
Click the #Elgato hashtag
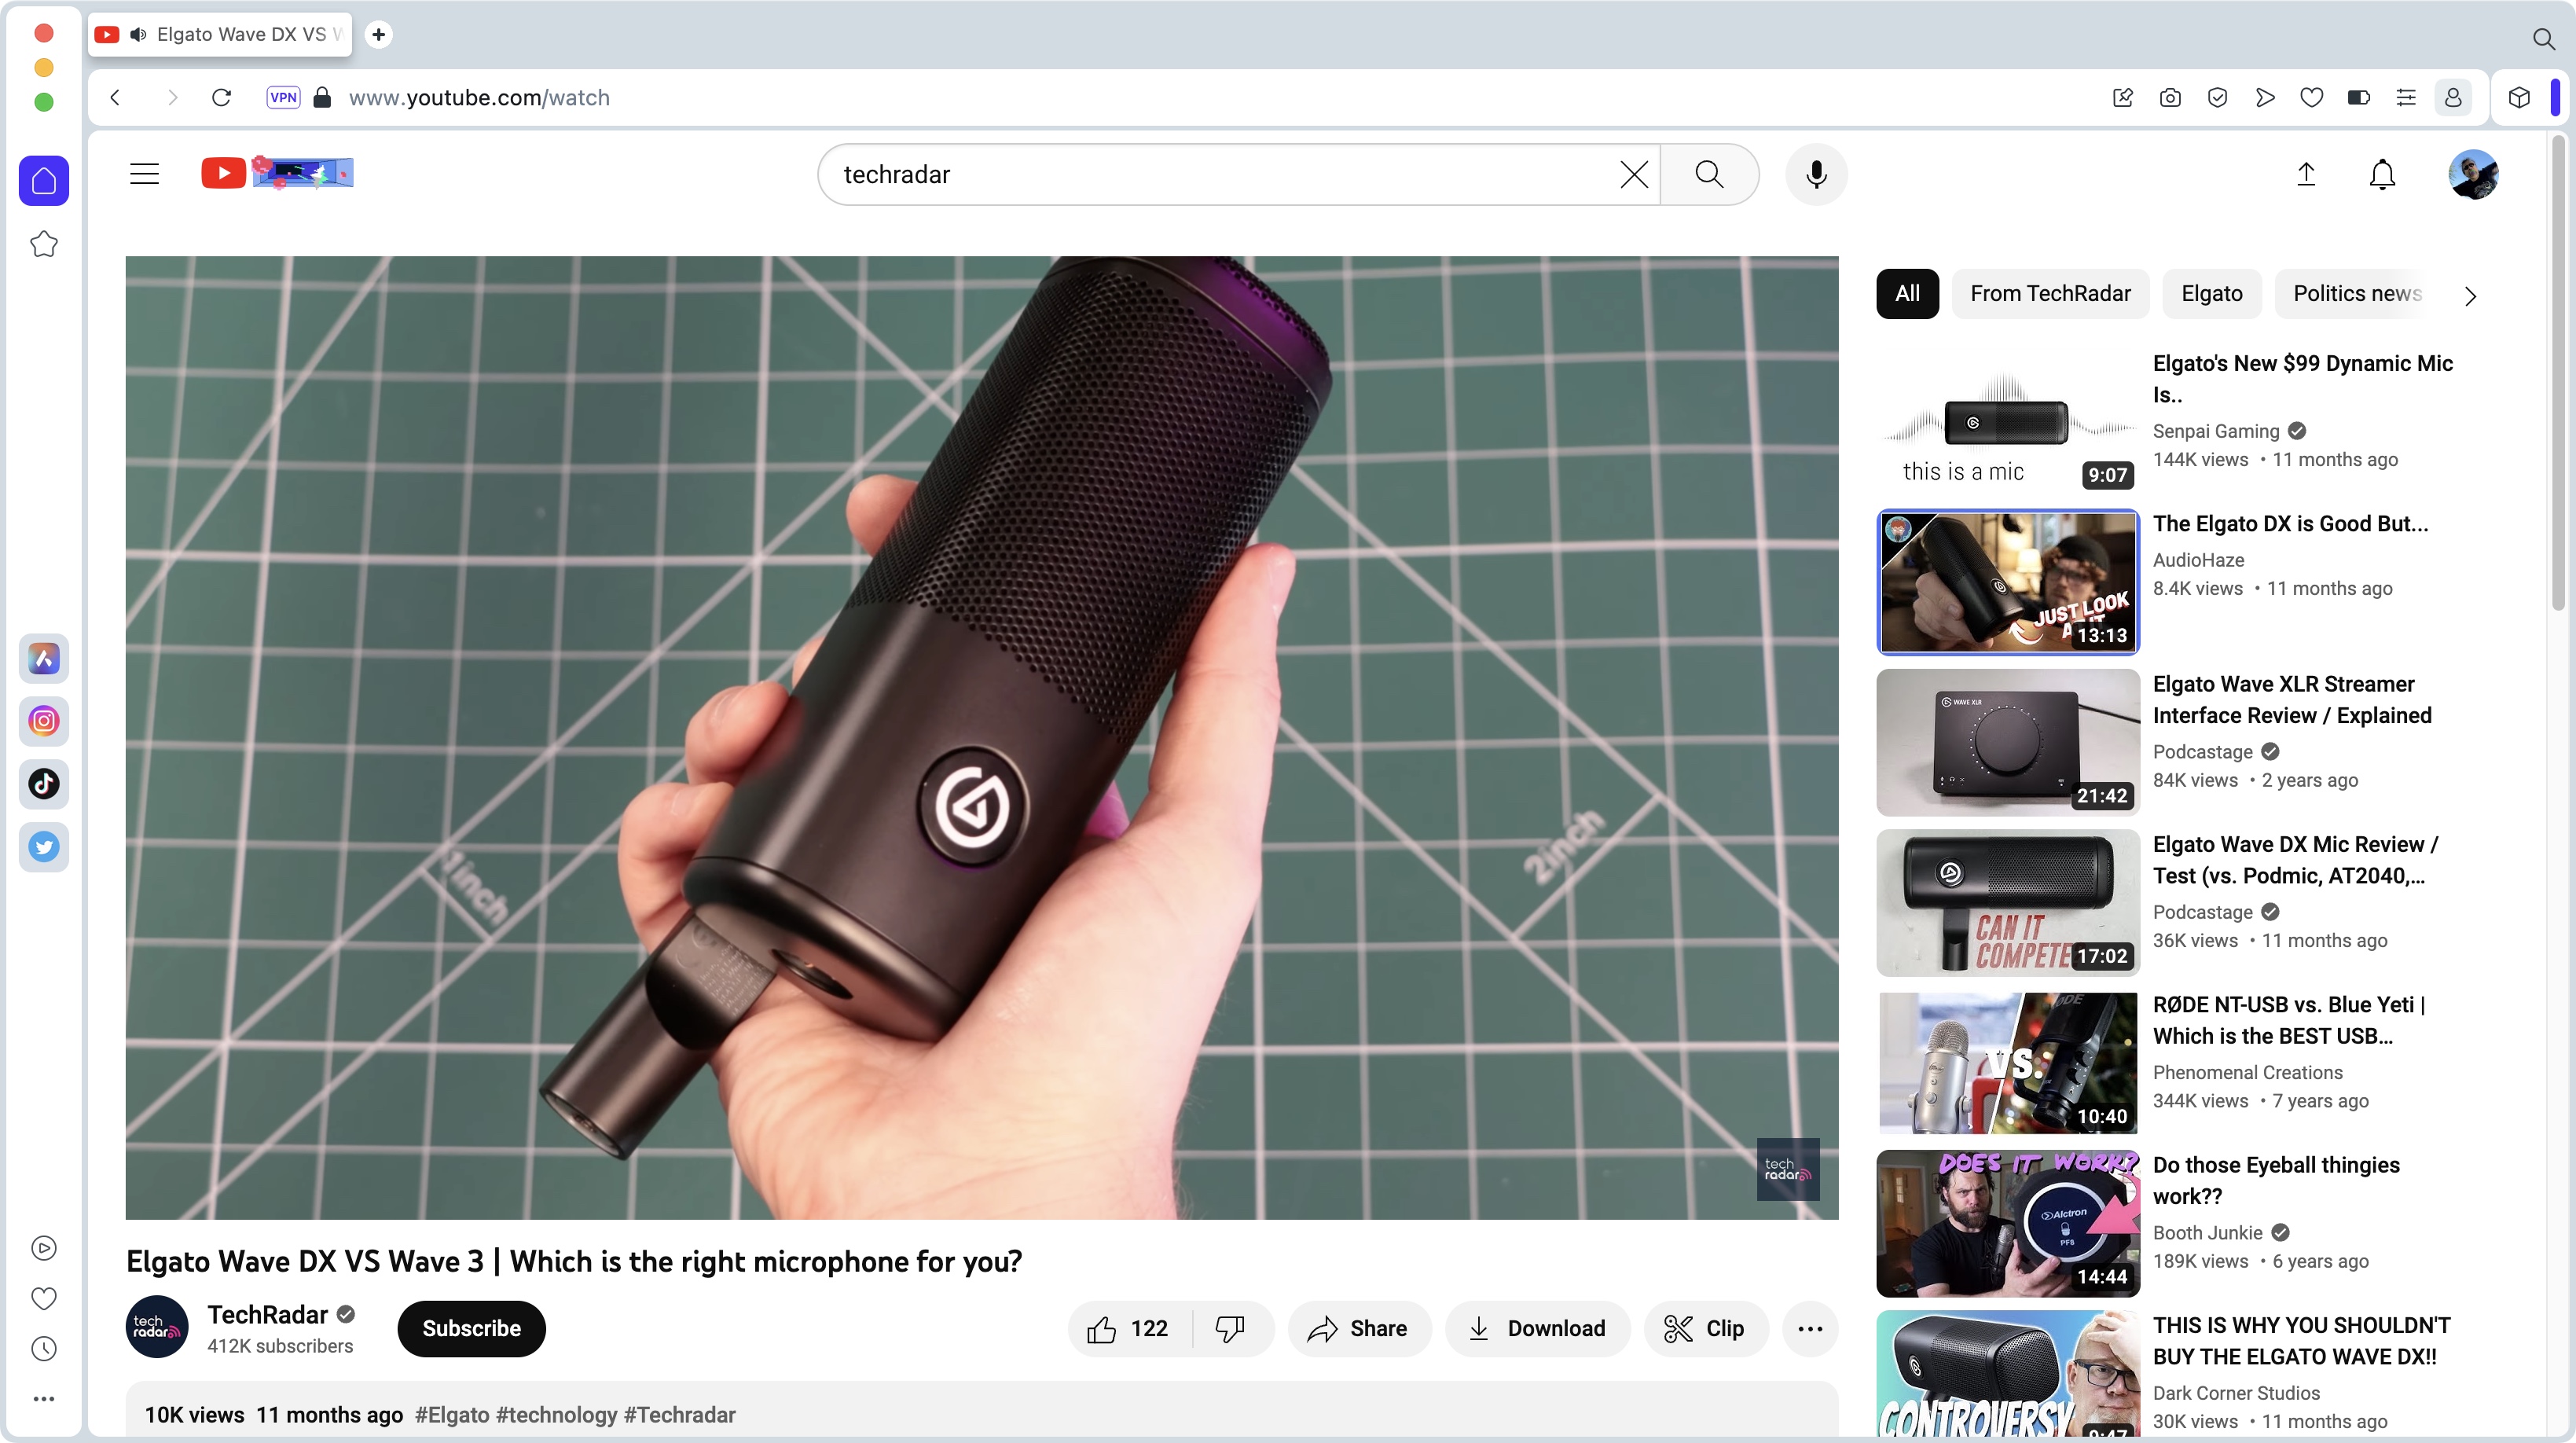click(x=452, y=1415)
